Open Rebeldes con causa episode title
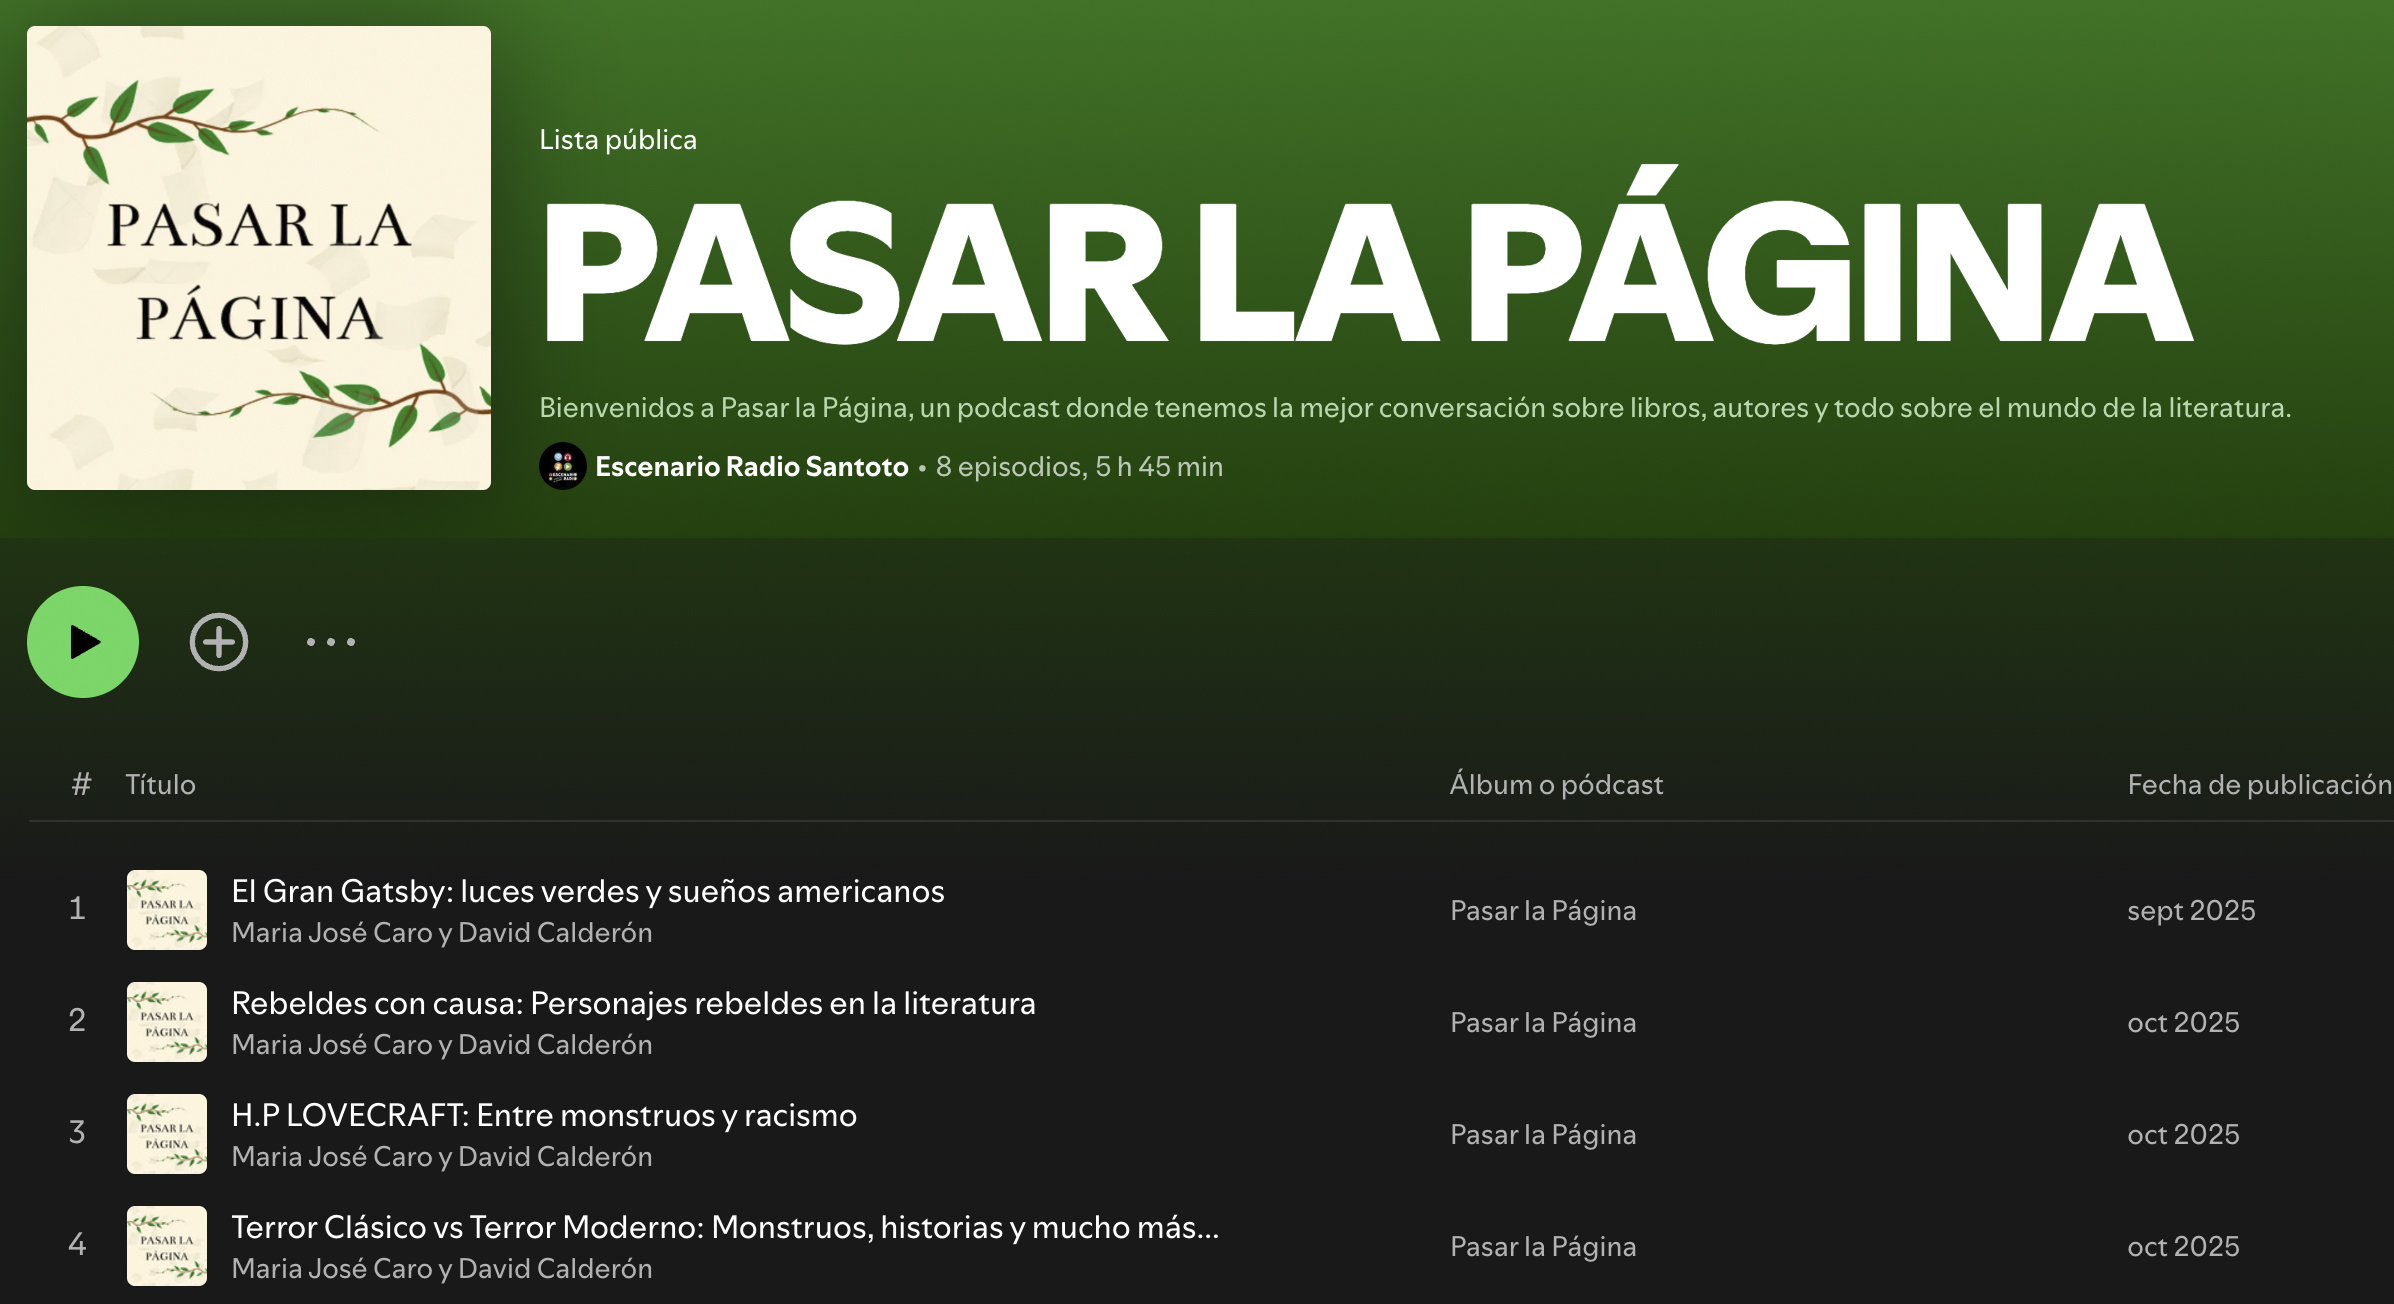2394x1304 pixels. [633, 1003]
